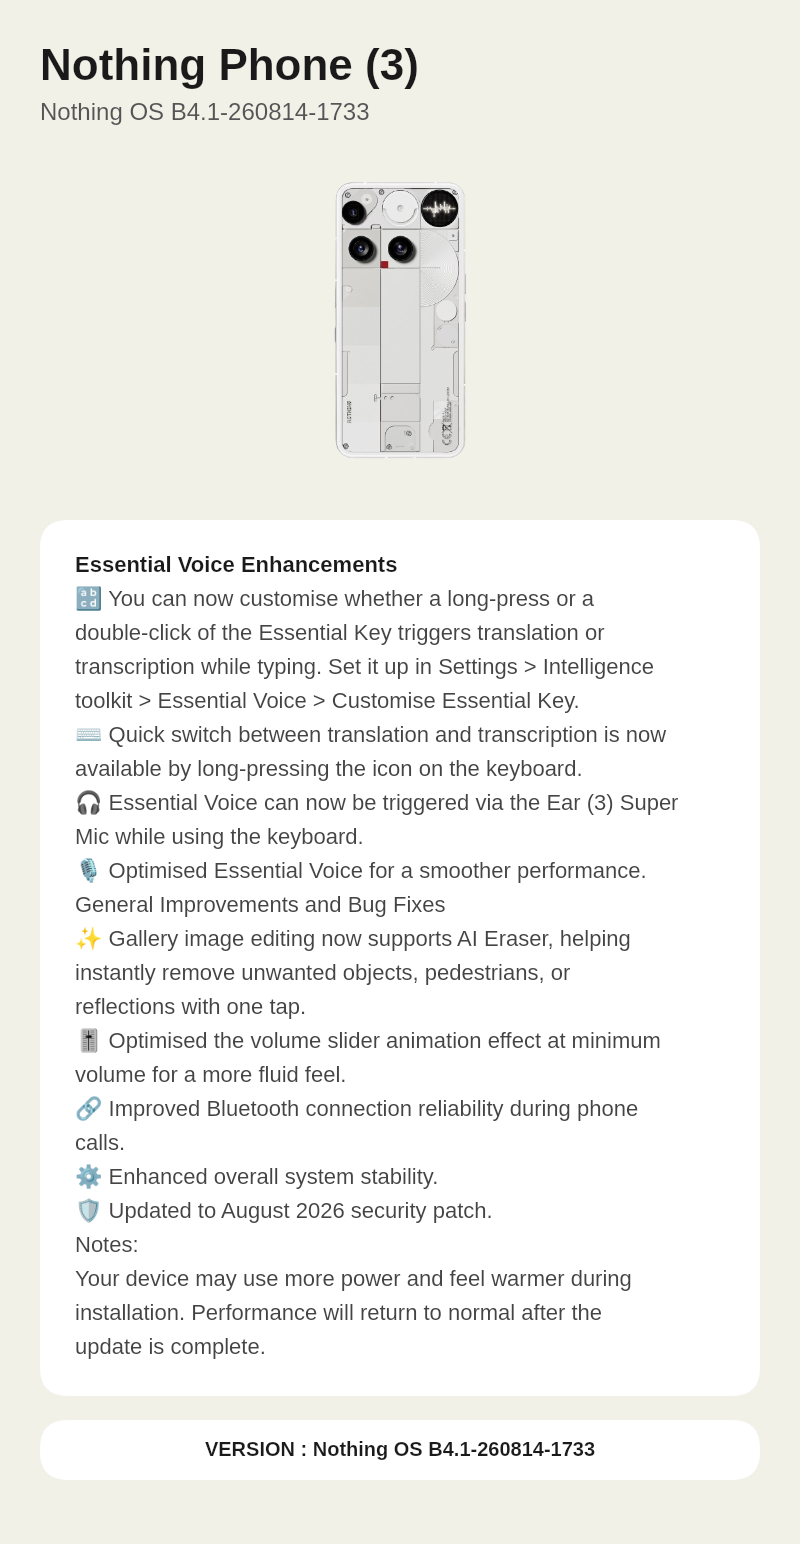Click the Nothing OS B4.1-260814-1733 subtitle
This screenshot has width=800, height=1544.
(x=205, y=112)
